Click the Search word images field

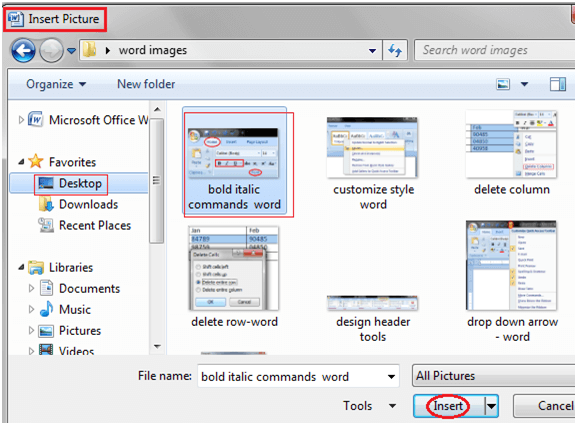coord(494,50)
